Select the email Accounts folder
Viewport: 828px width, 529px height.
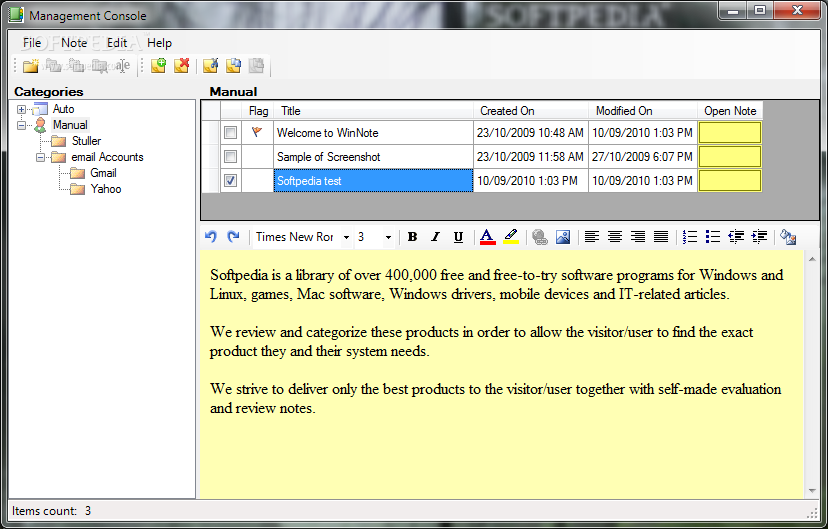[107, 157]
